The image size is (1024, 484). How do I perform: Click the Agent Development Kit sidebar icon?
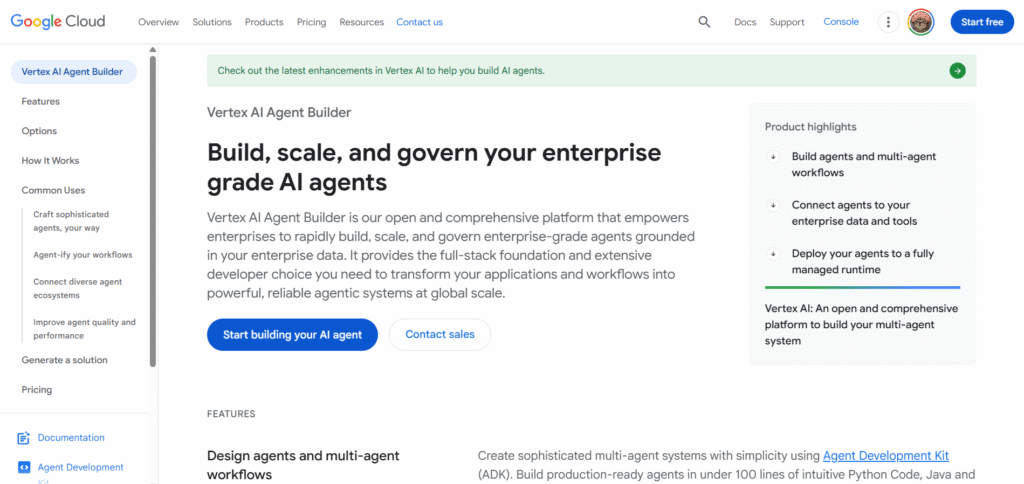click(x=24, y=467)
